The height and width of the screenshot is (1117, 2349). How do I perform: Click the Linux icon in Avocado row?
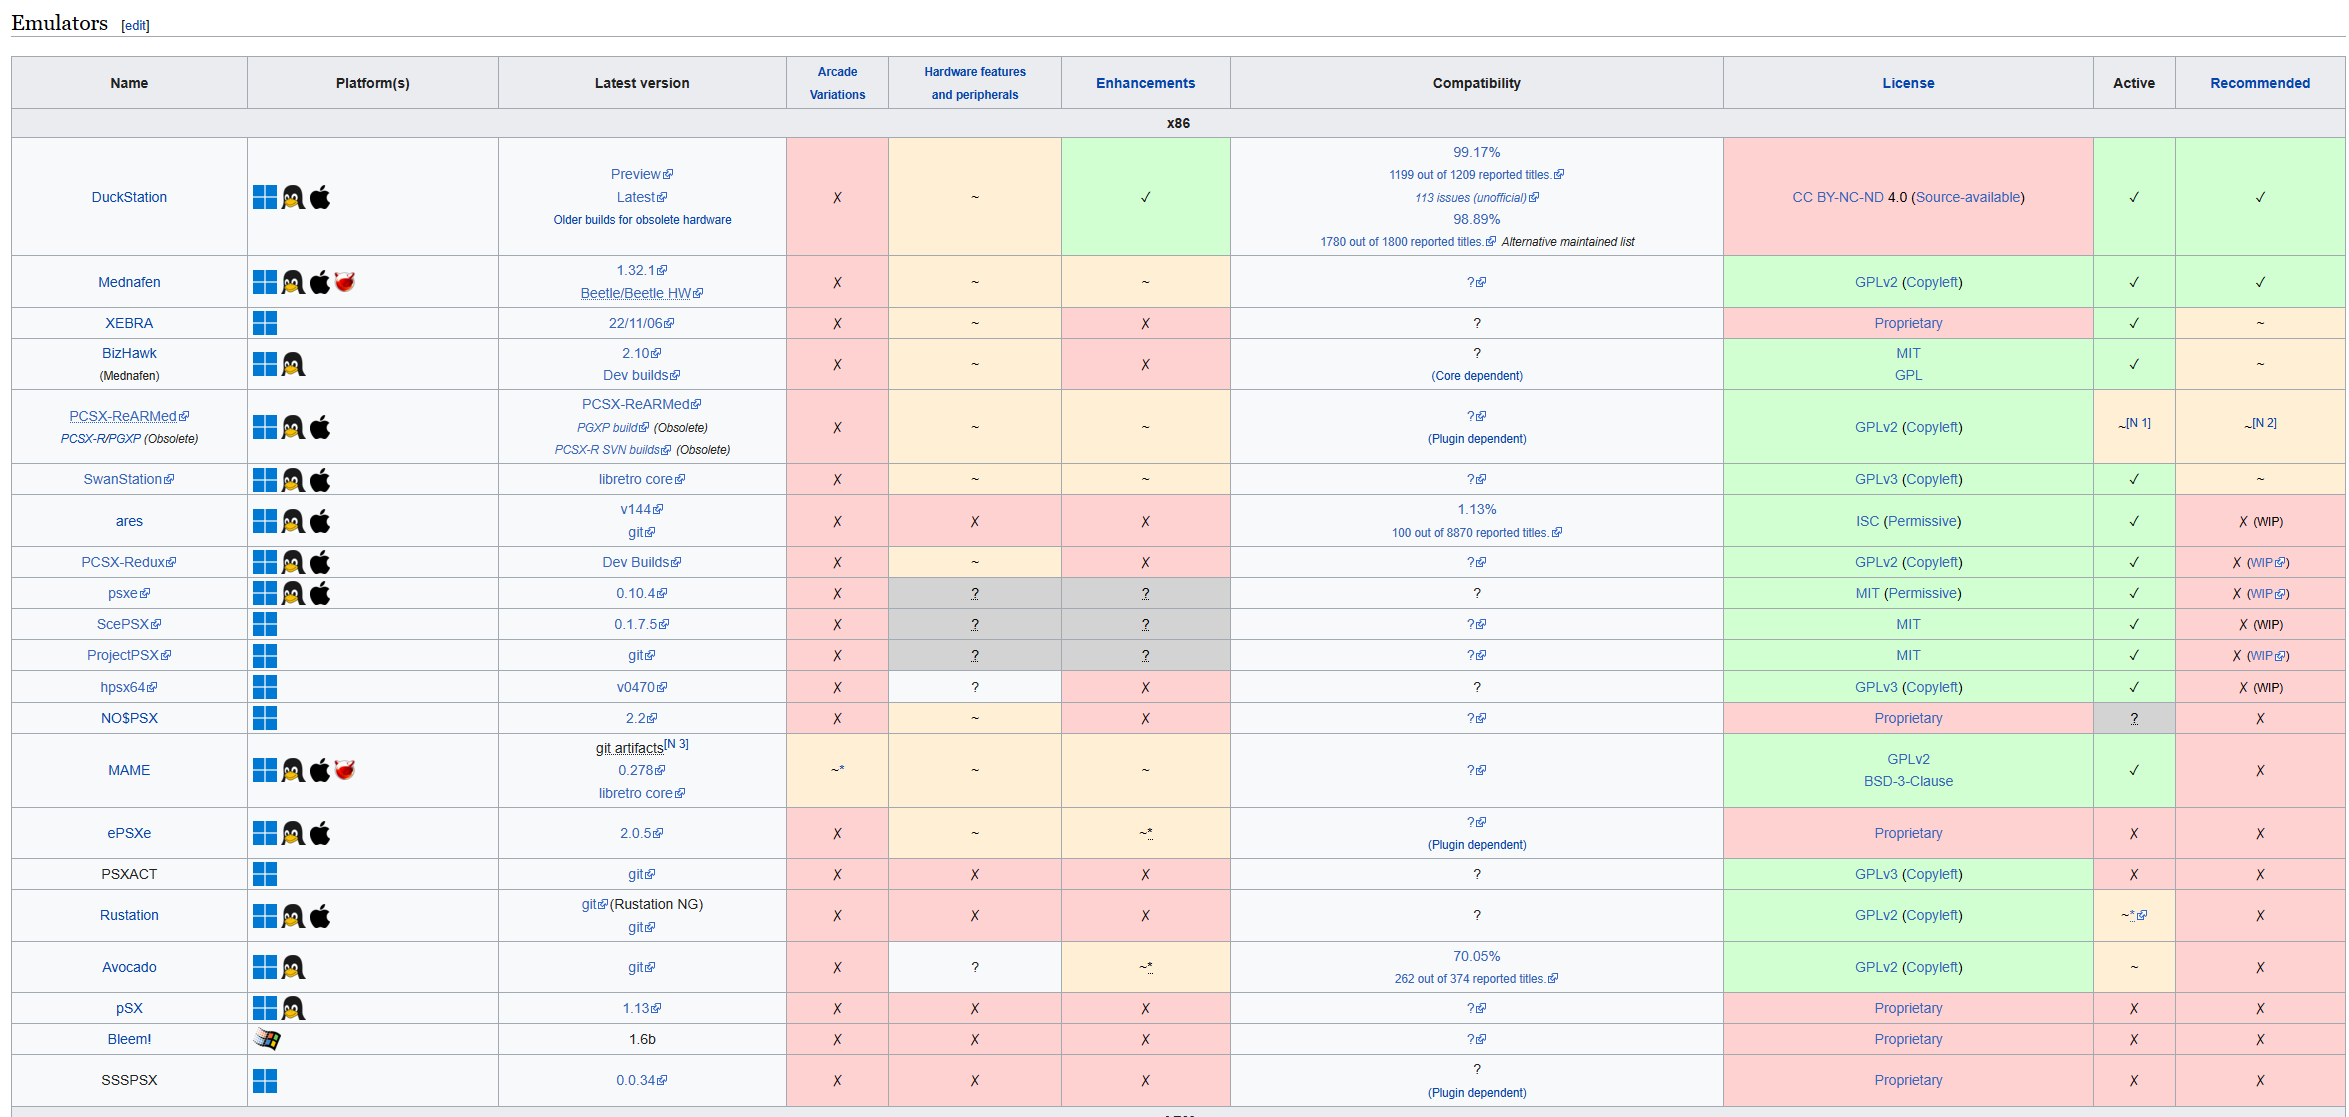coord(293,967)
